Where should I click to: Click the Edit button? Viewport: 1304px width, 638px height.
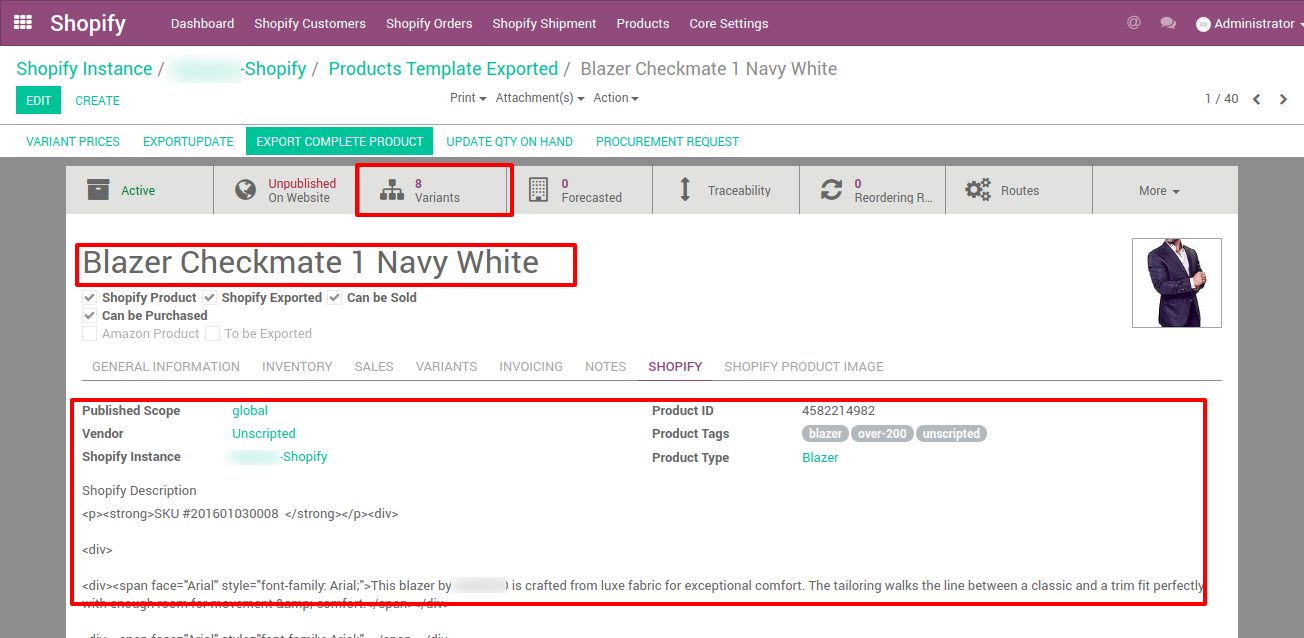(39, 100)
